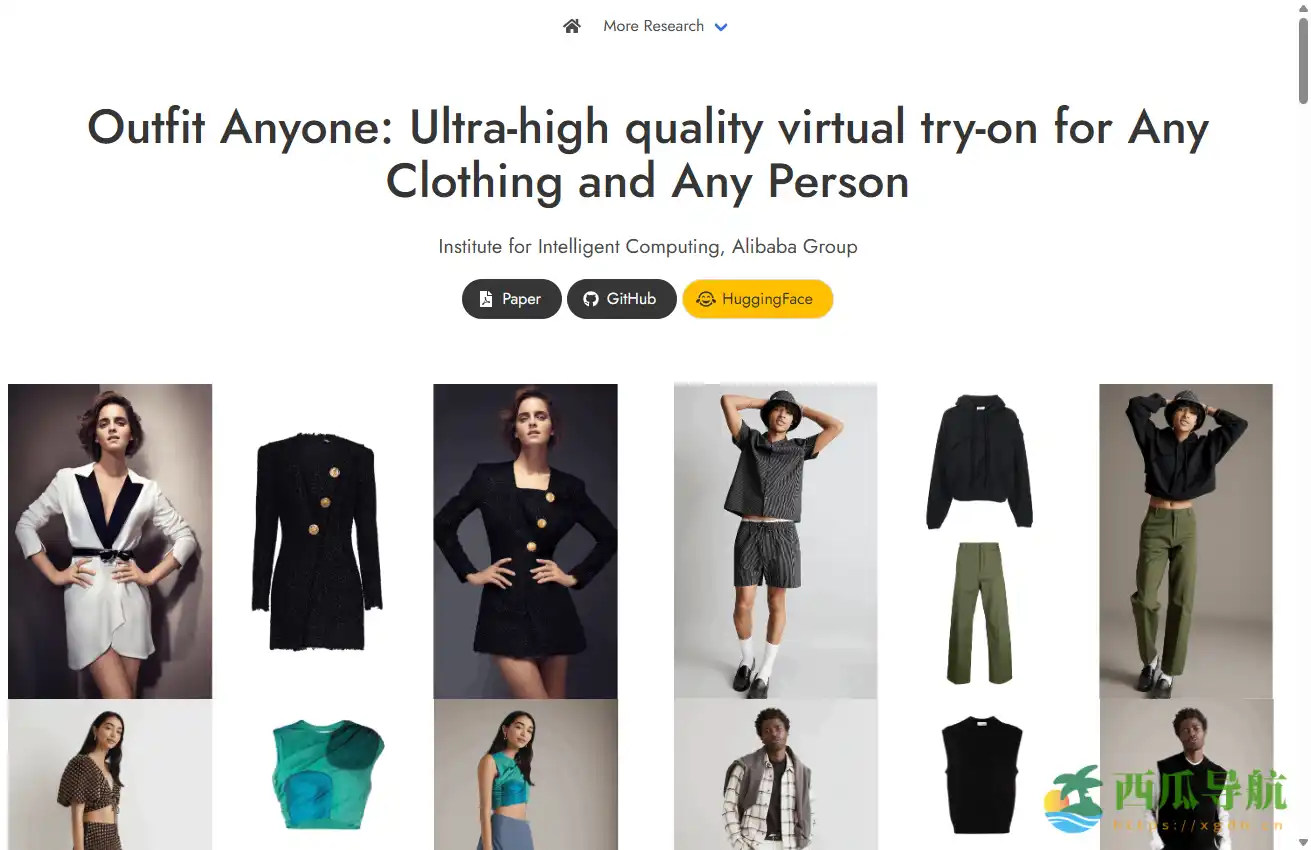The height and width of the screenshot is (850, 1311).
Task: Go to the home page icon
Action: pos(572,26)
